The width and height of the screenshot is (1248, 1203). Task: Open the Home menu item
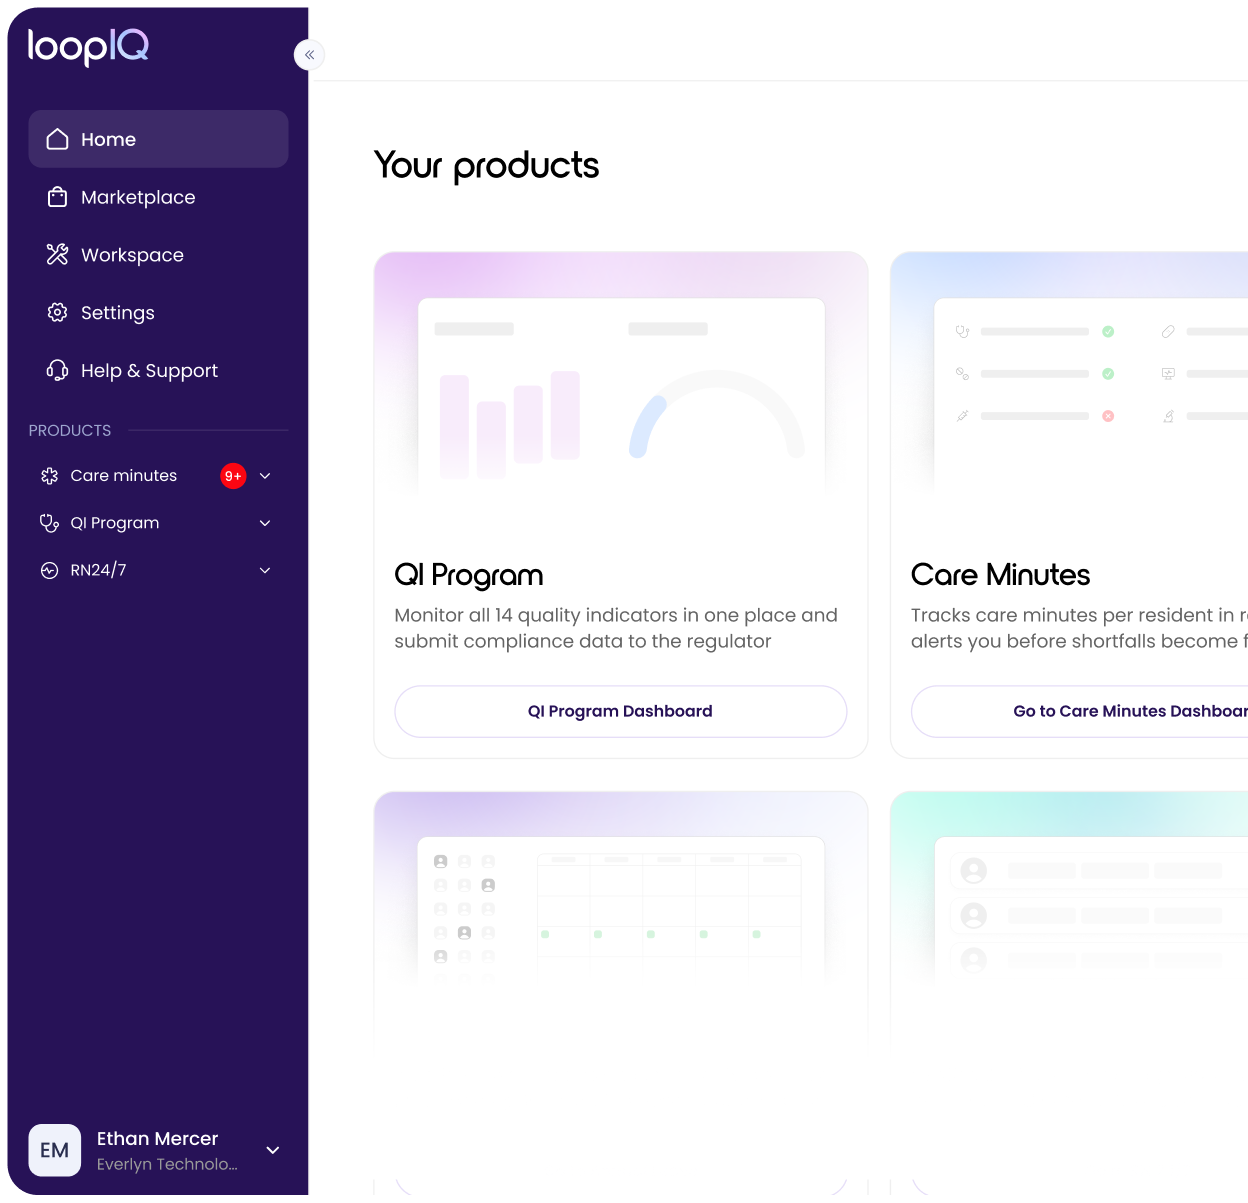[x=158, y=139]
